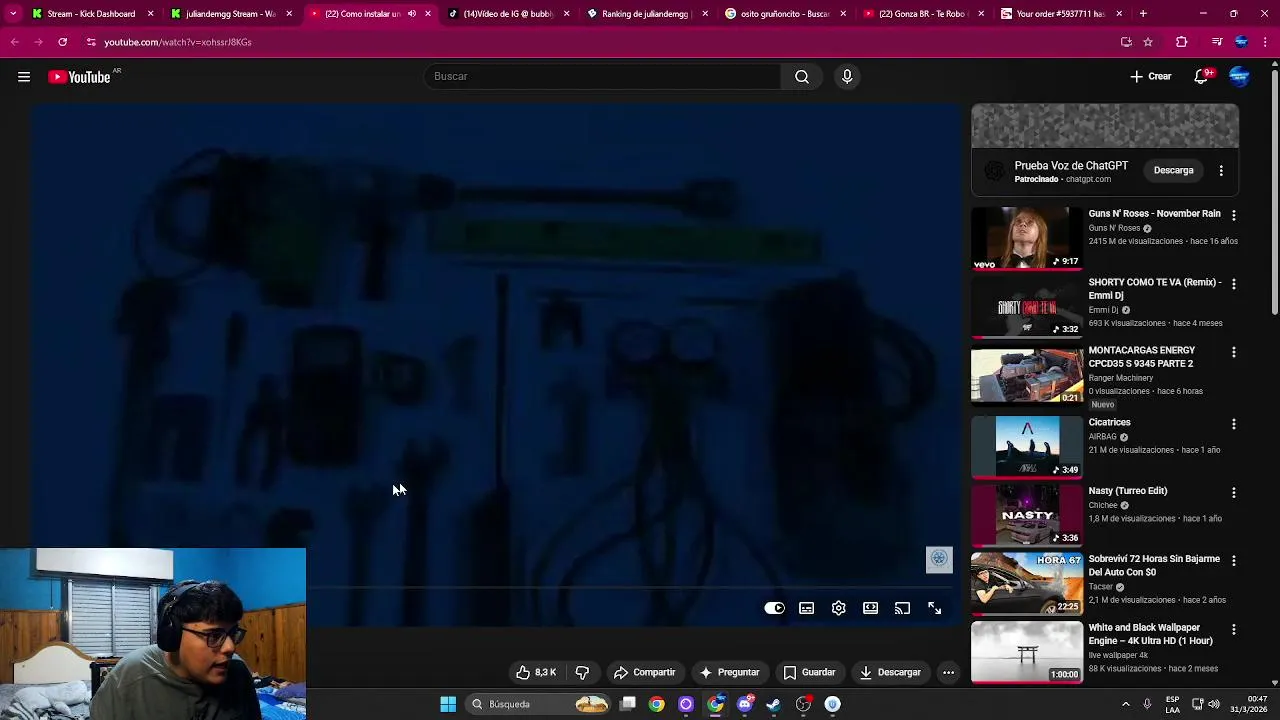This screenshot has width=1280, height=720.
Task: Cast the video to a TV
Action: 903,608
